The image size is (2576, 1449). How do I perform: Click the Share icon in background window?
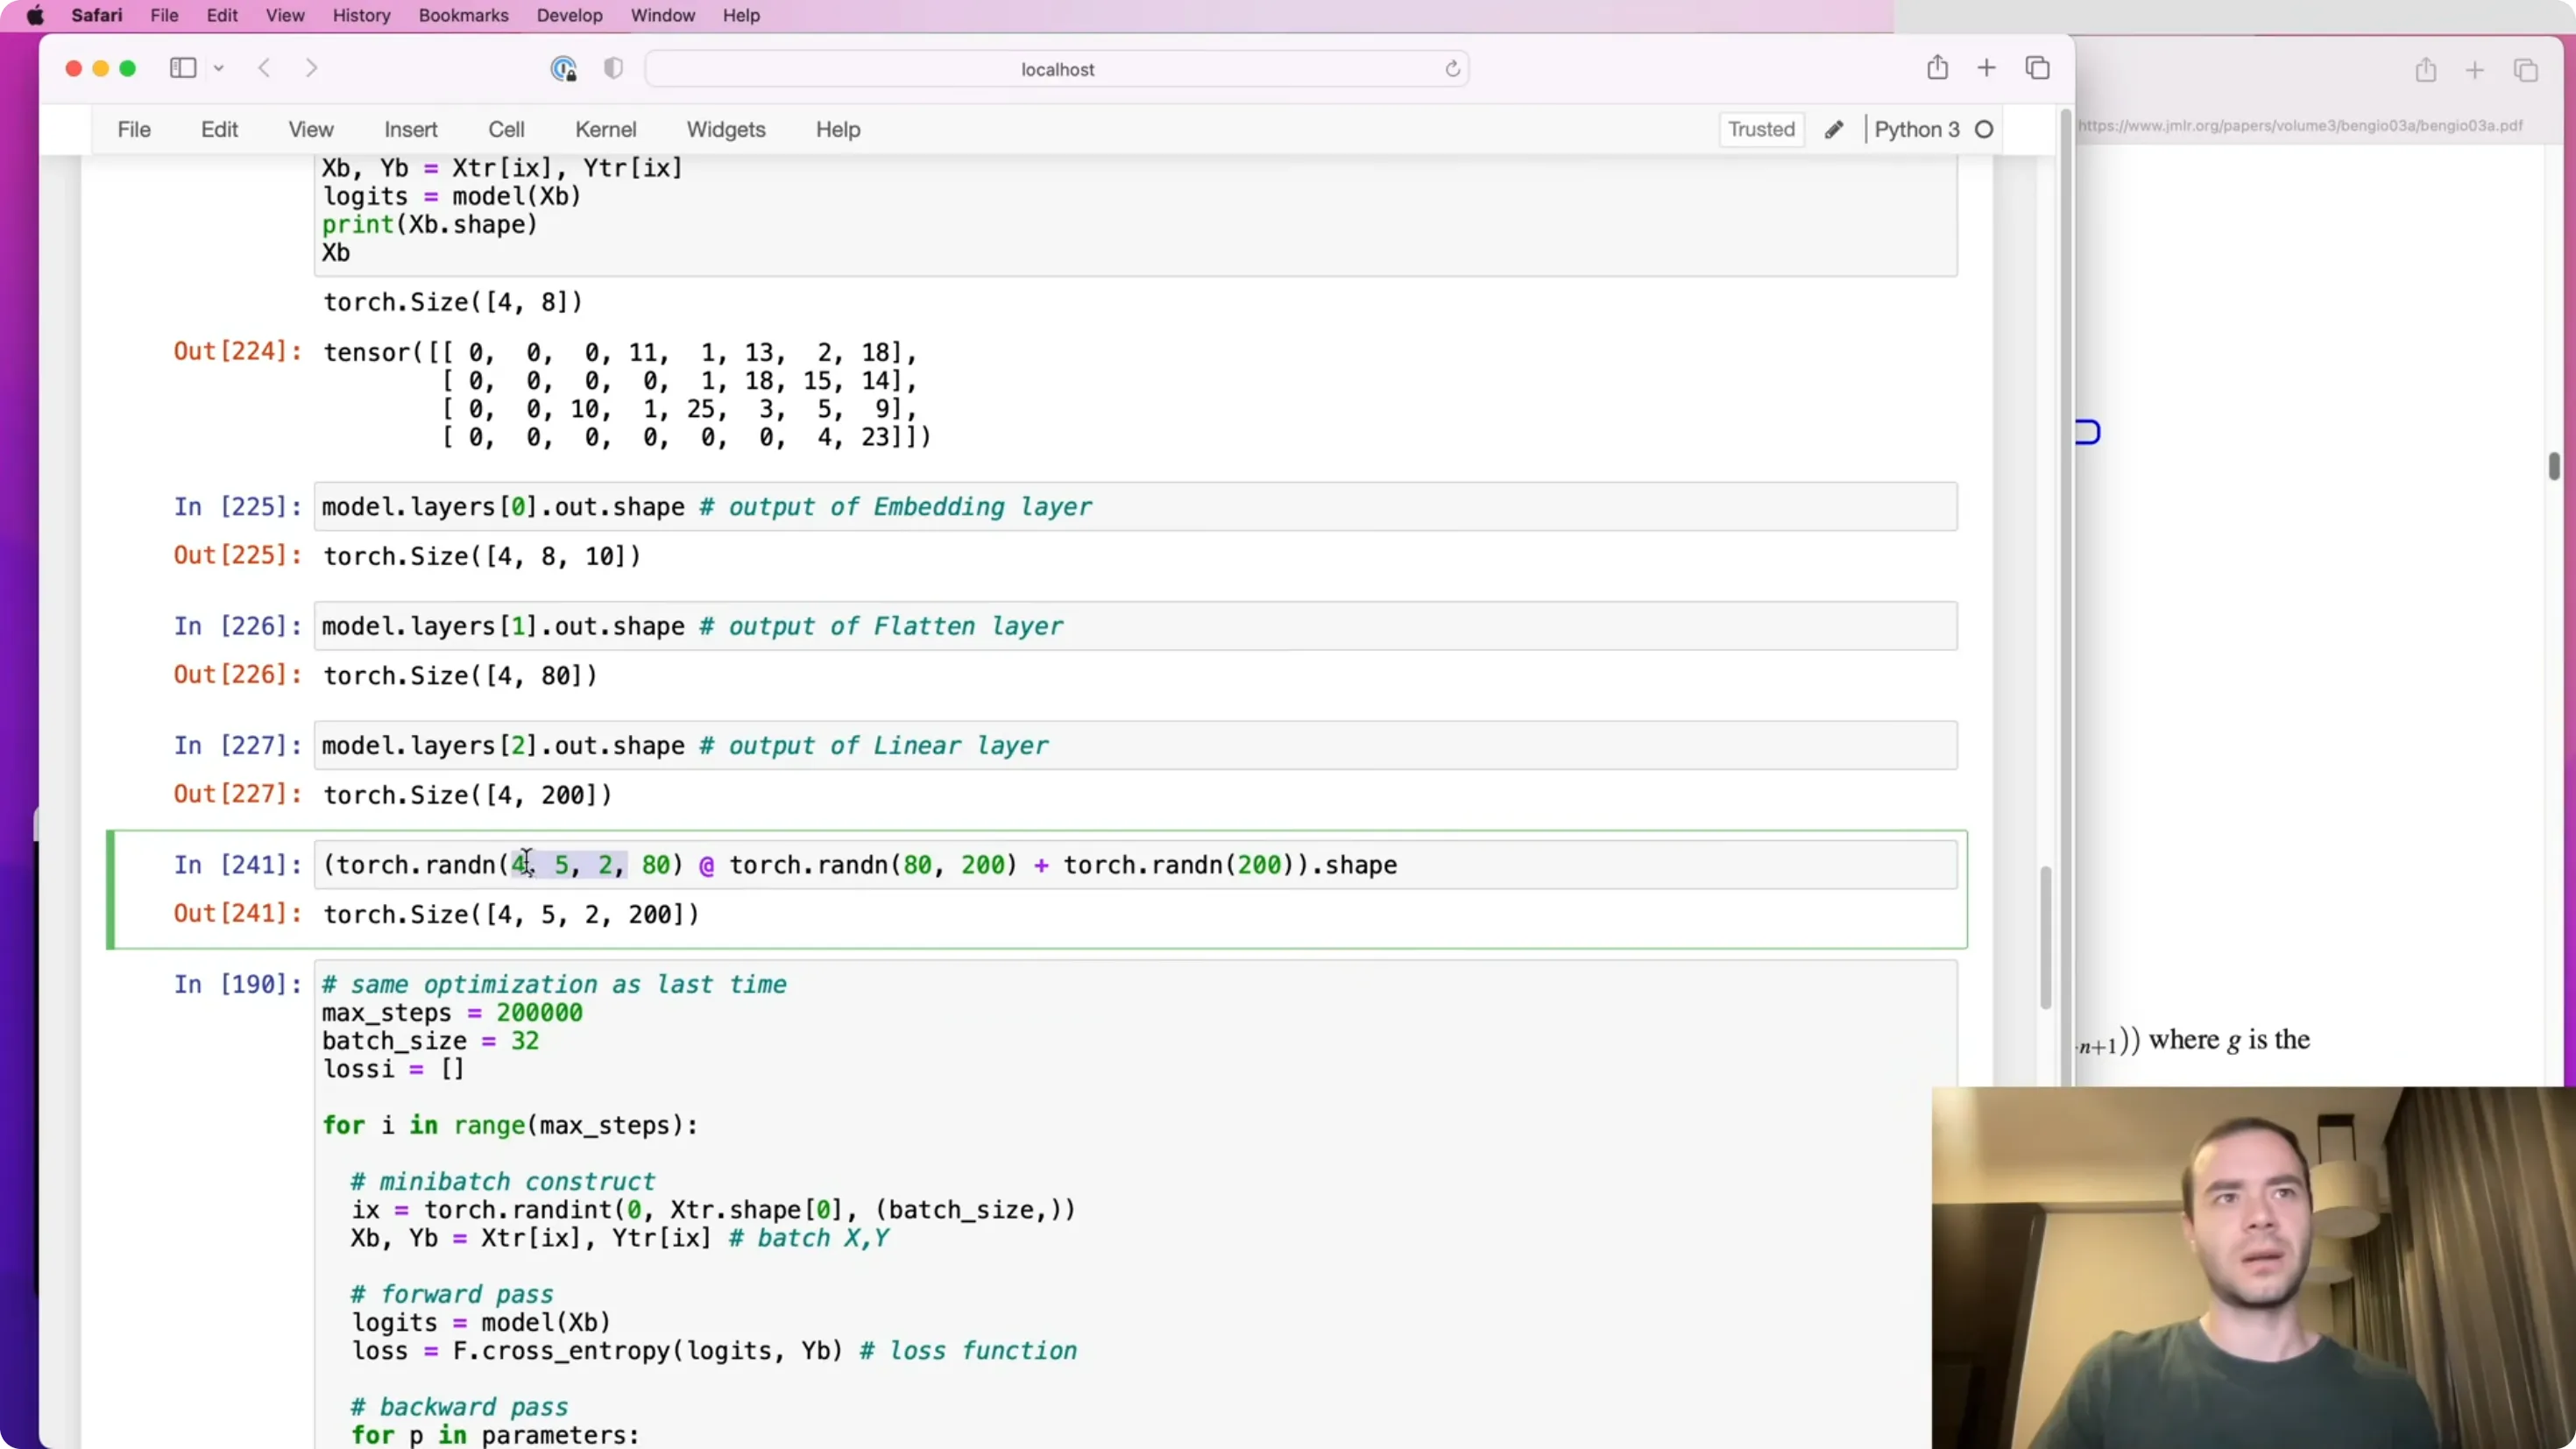coord(2426,70)
